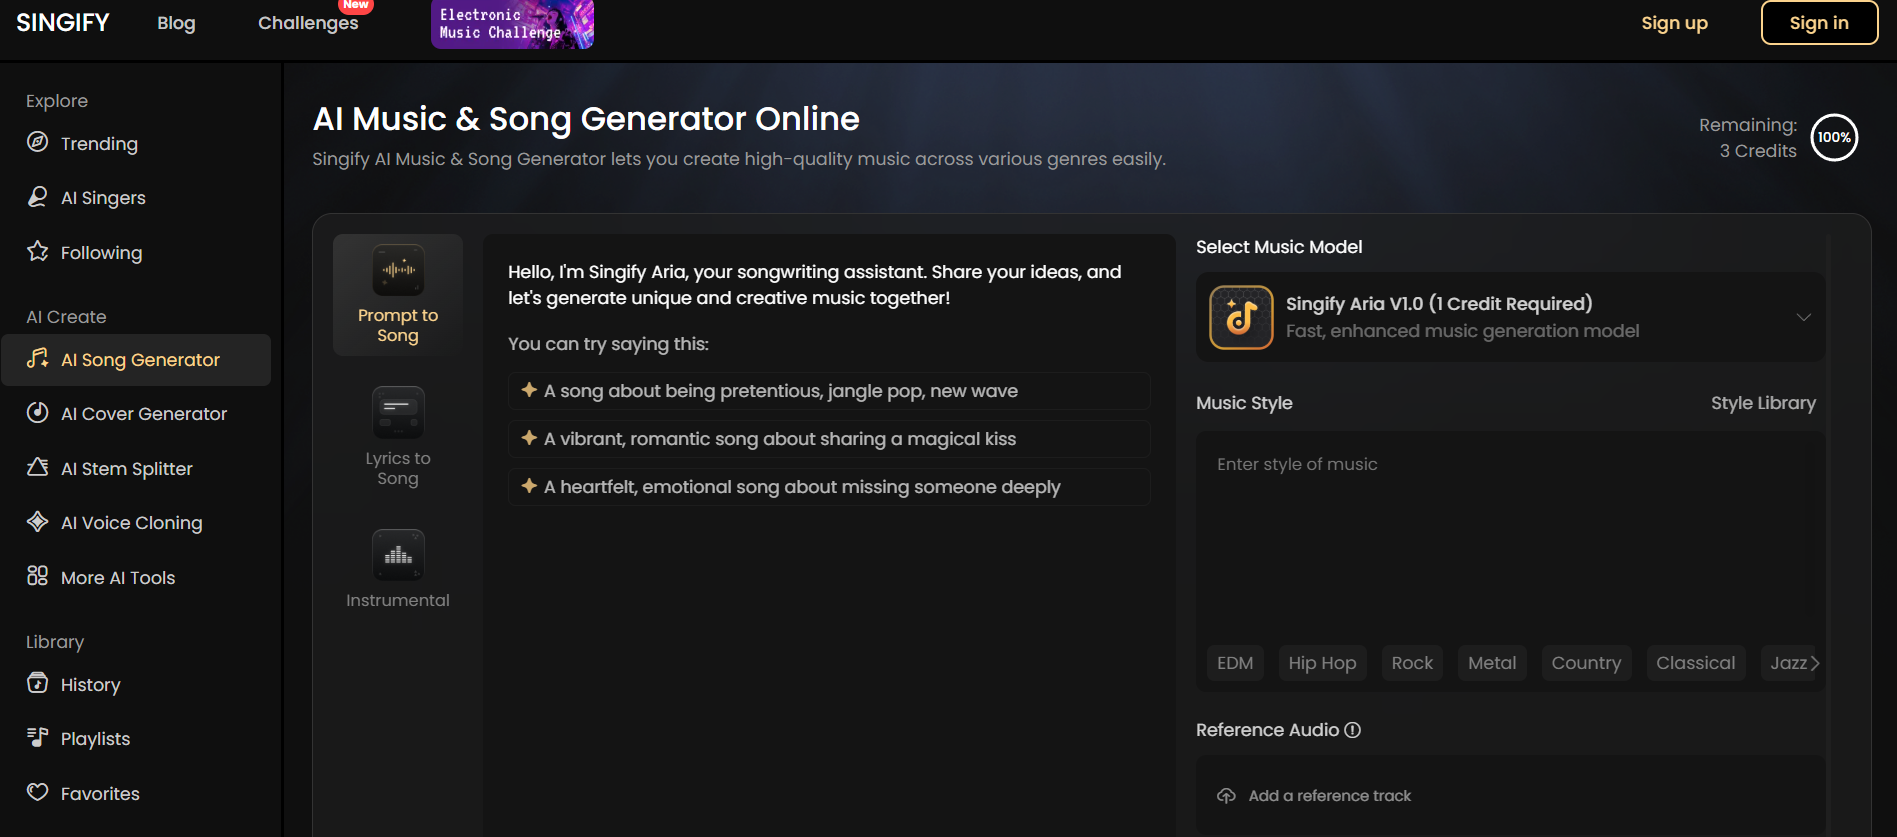This screenshot has height=837, width=1897.
Task: Click the Reference Audio info icon
Action: 1352,730
